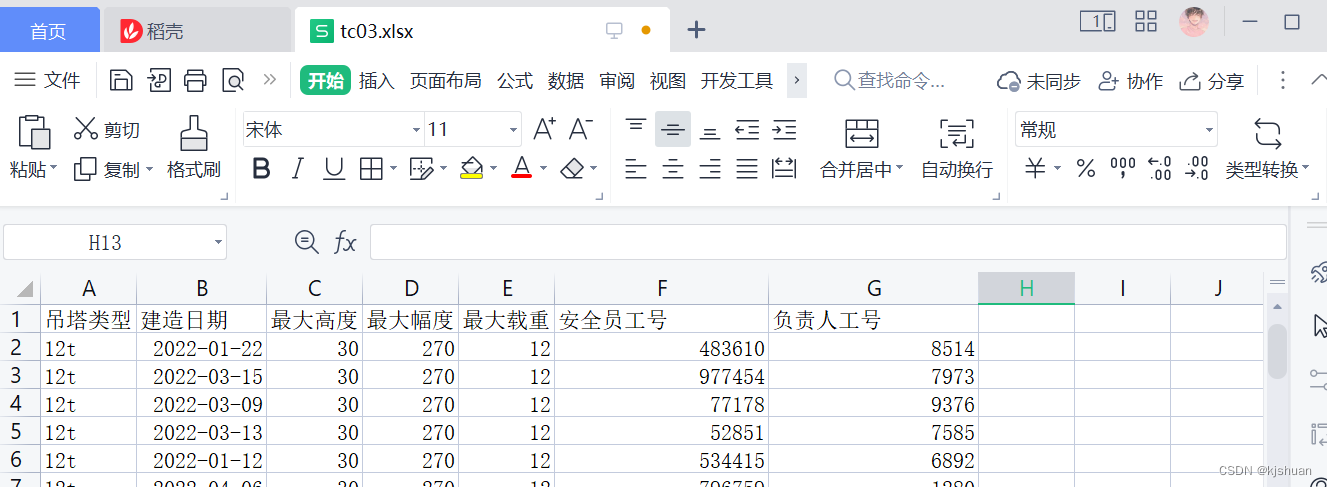Click increase indent icon
Image resolution: width=1327 pixels, height=487 pixels.
tap(785, 129)
